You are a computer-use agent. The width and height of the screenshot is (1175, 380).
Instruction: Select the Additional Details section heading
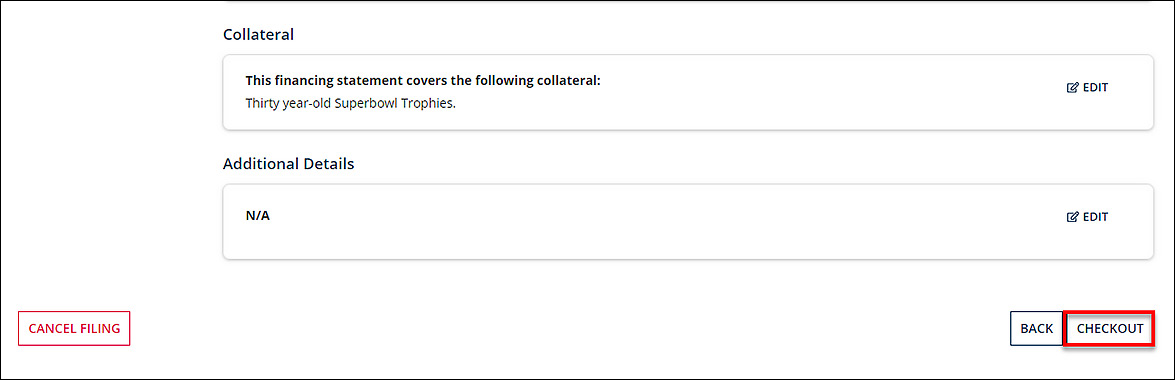(289, 163)
